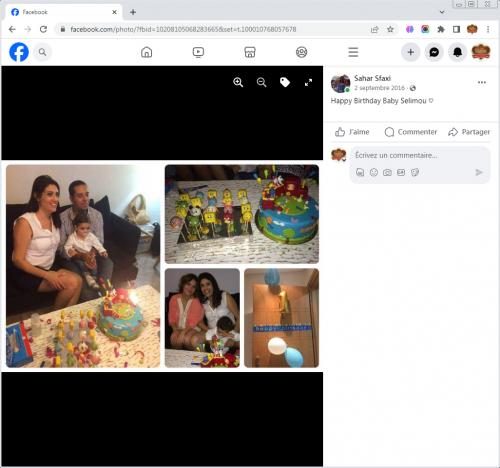This screenshot has height=468, width=500.
Task: Click the site lock icon
Action: point(62,29)
